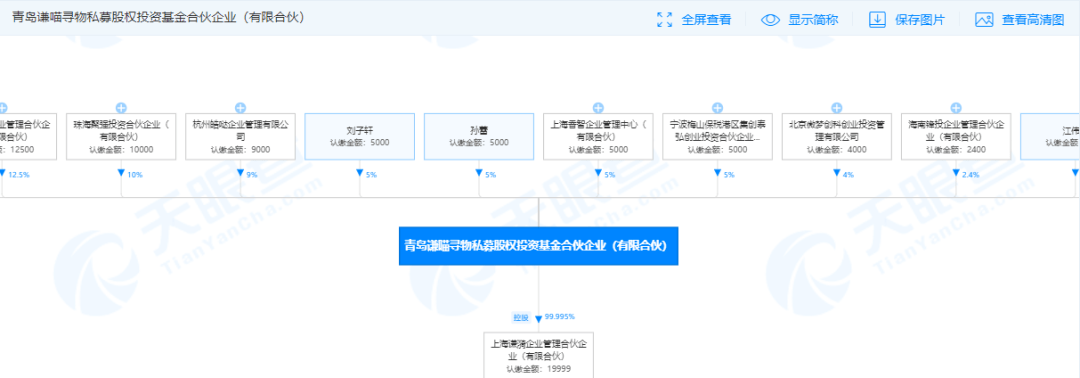Select the central blue 青岛谦喵寻物 fund node
Screen dimensions: 1080x378
(539, 246)
